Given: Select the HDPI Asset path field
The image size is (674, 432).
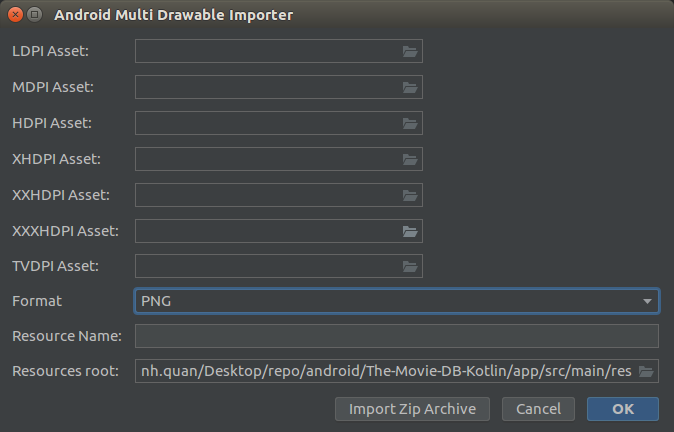Looking at the screenshot, I should click(266, 124).
